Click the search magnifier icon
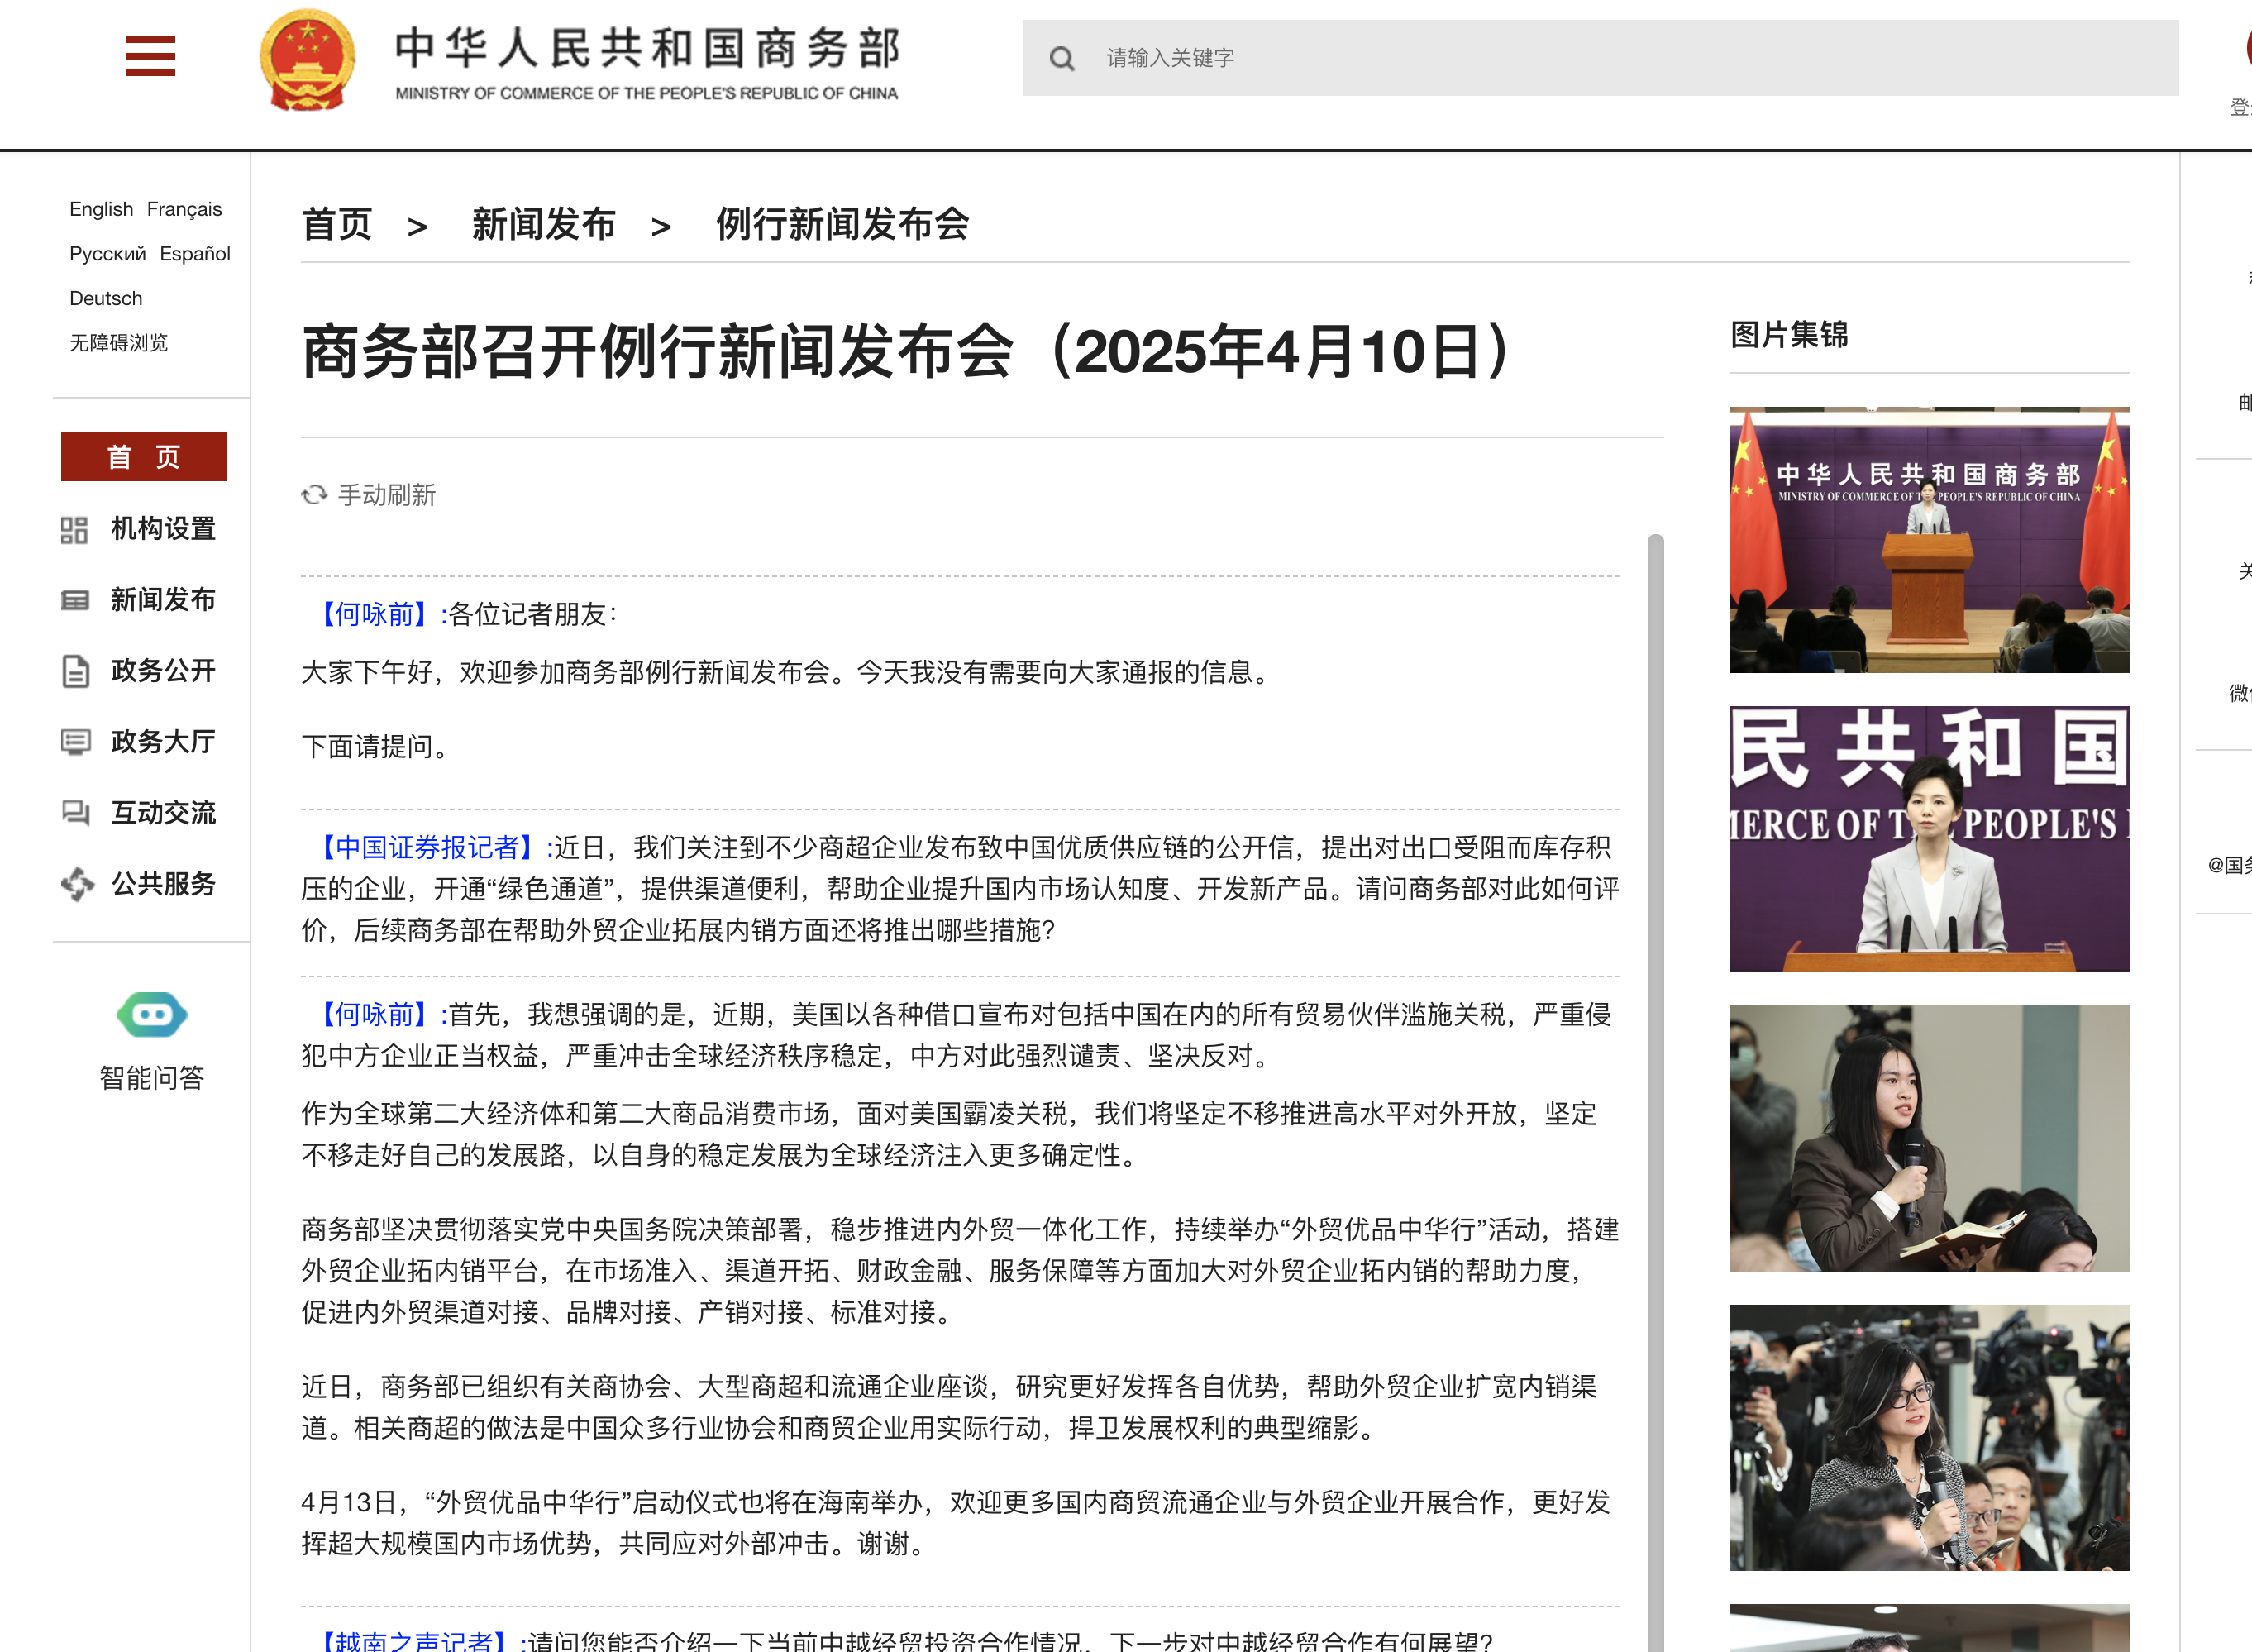 [1062, 59]
